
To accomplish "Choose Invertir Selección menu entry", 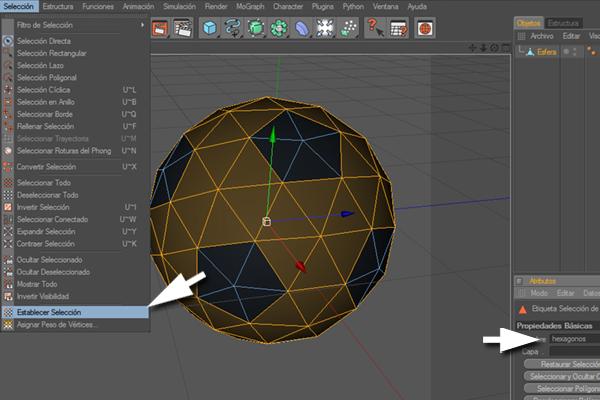I will point(75,207).
